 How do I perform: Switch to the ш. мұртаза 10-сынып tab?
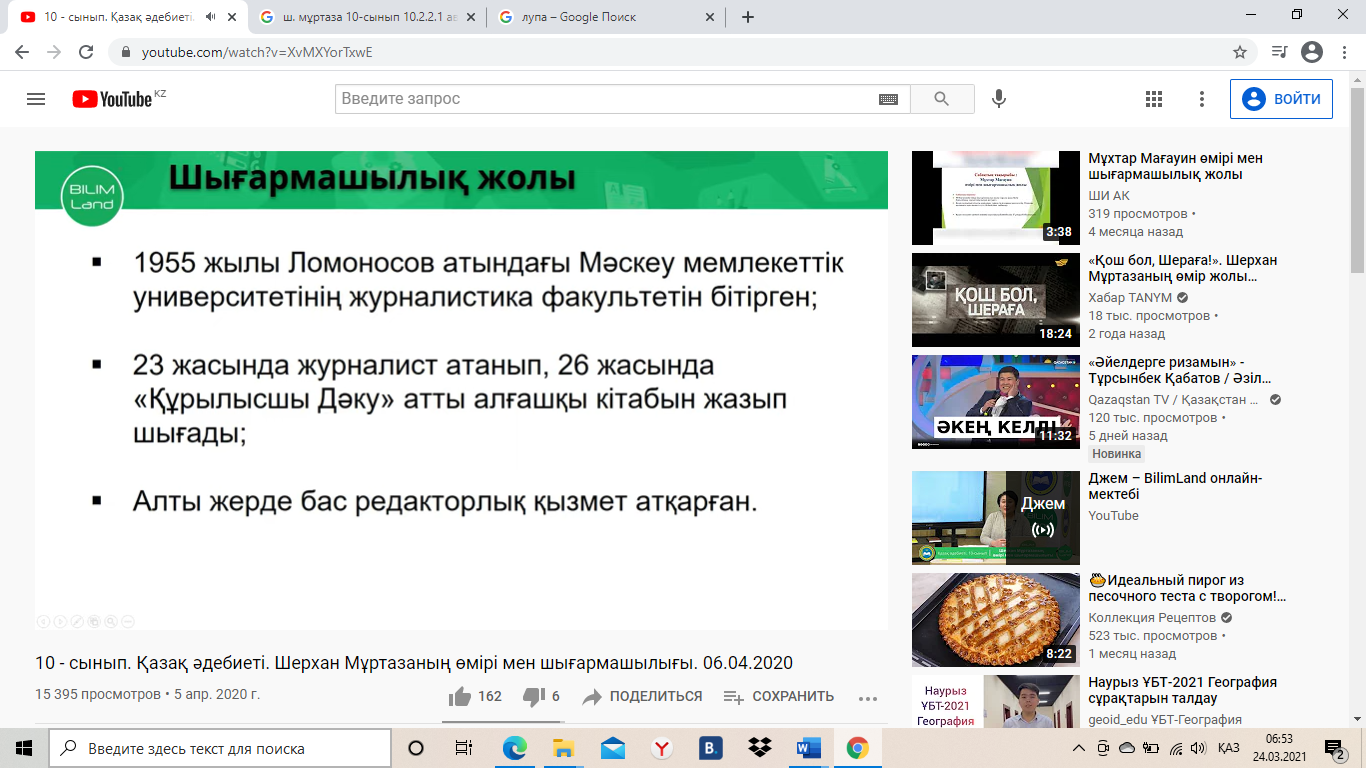(x=367, y=17)
